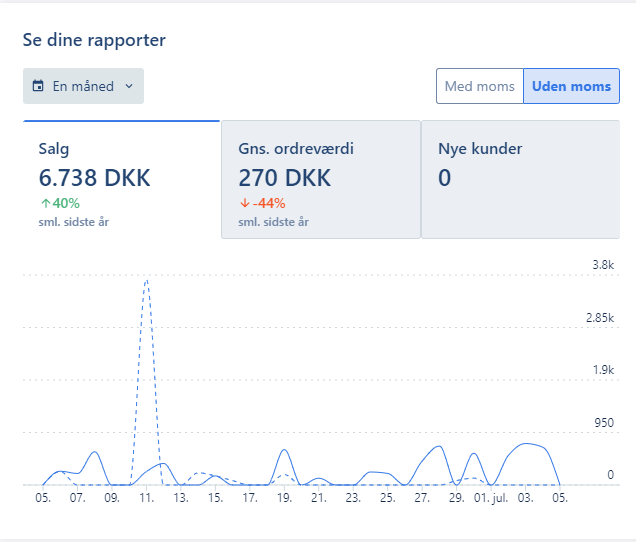Select the 19. date on the x-axis
The width and height of the screenshot is (636, 542).
pos(284,497)
